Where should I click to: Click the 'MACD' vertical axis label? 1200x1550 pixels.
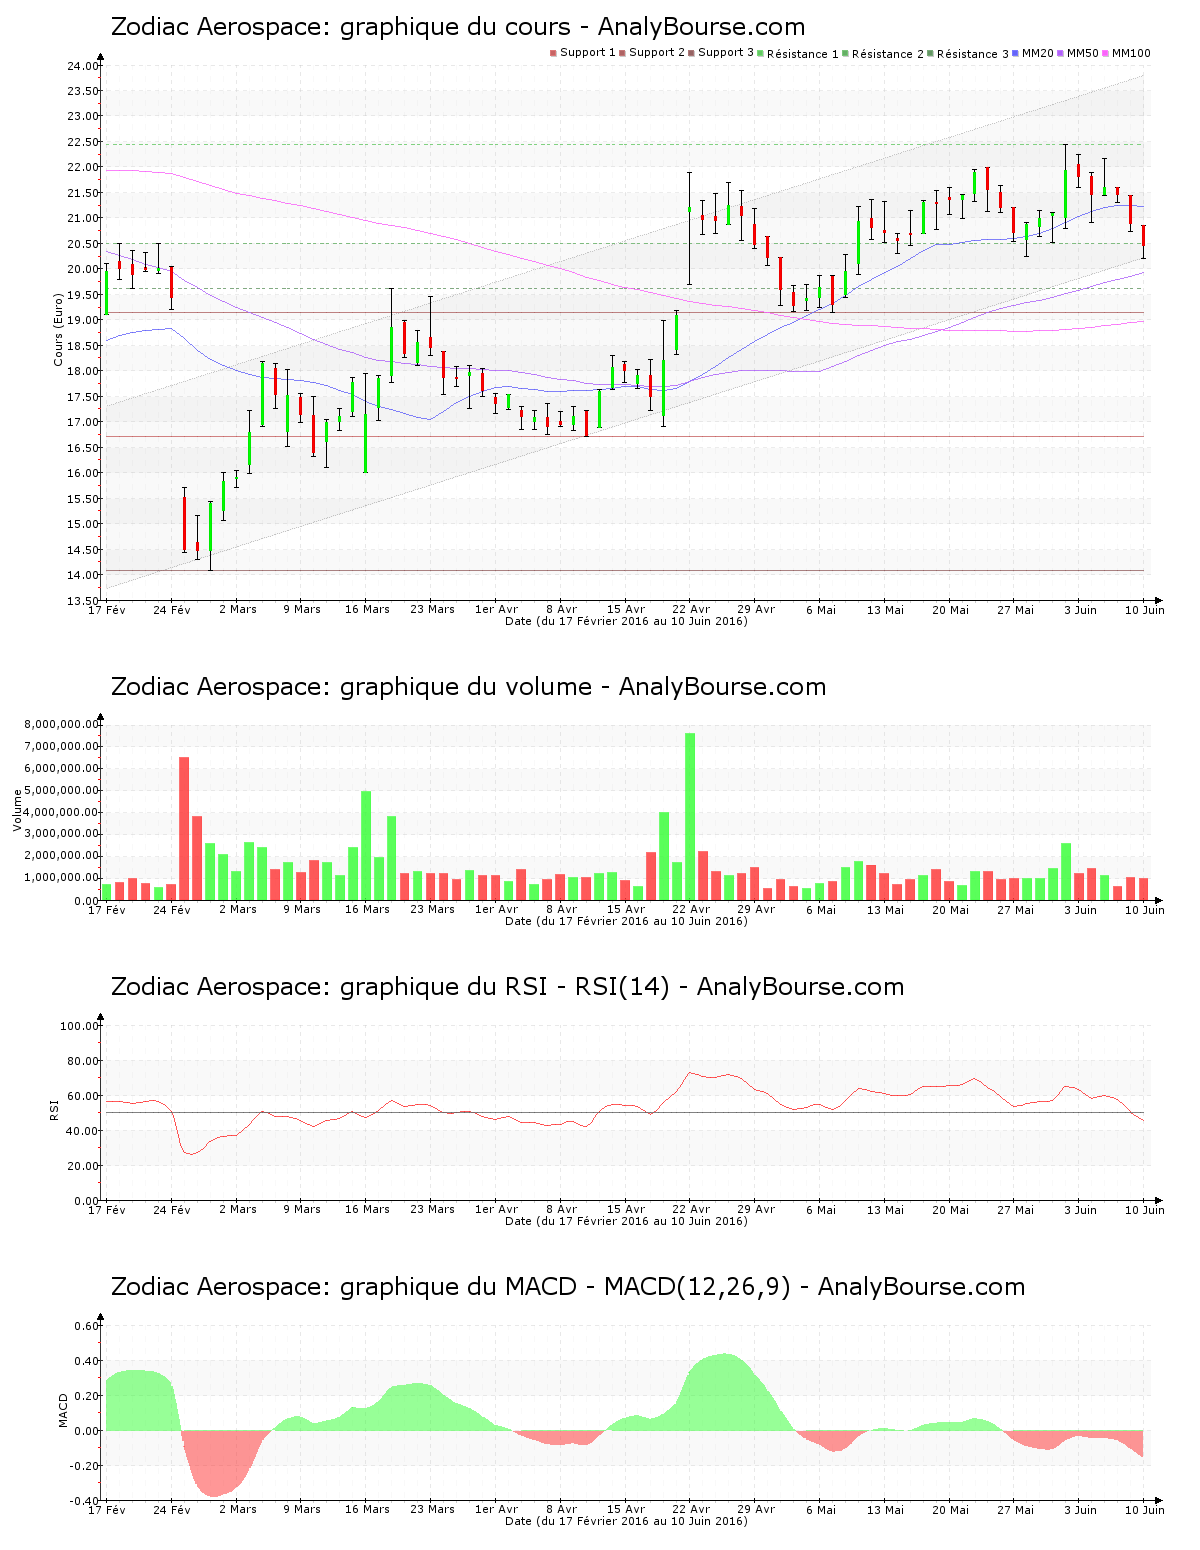(x=63, y=1410)
